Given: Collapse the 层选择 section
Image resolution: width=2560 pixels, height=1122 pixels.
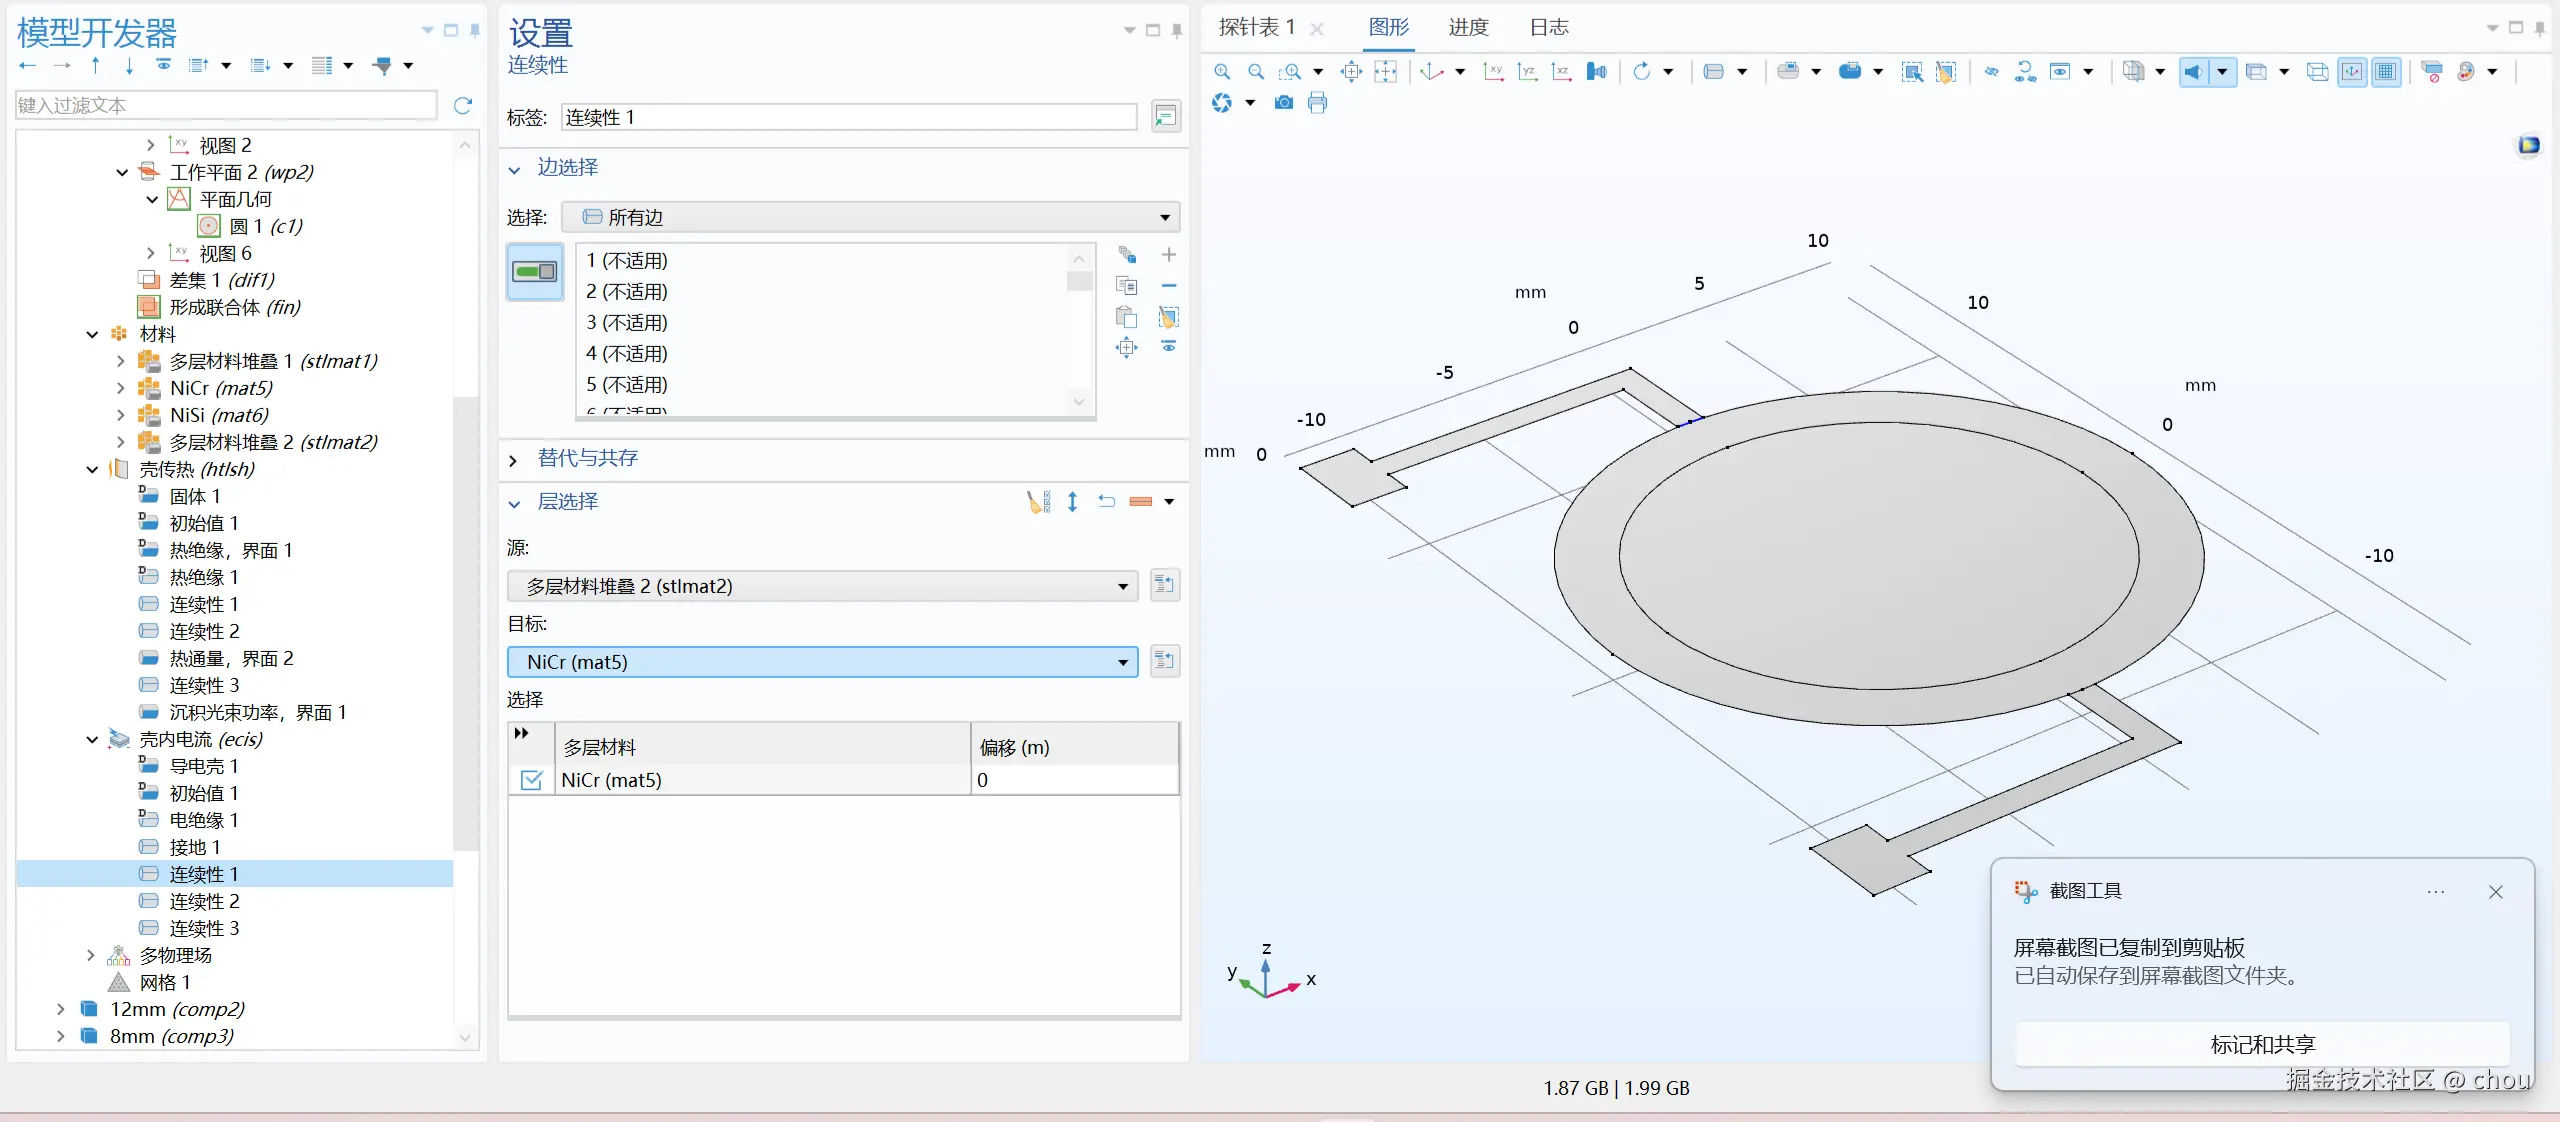Looking at the screenshot, I should pyautogui.click(x=514, y=503).
